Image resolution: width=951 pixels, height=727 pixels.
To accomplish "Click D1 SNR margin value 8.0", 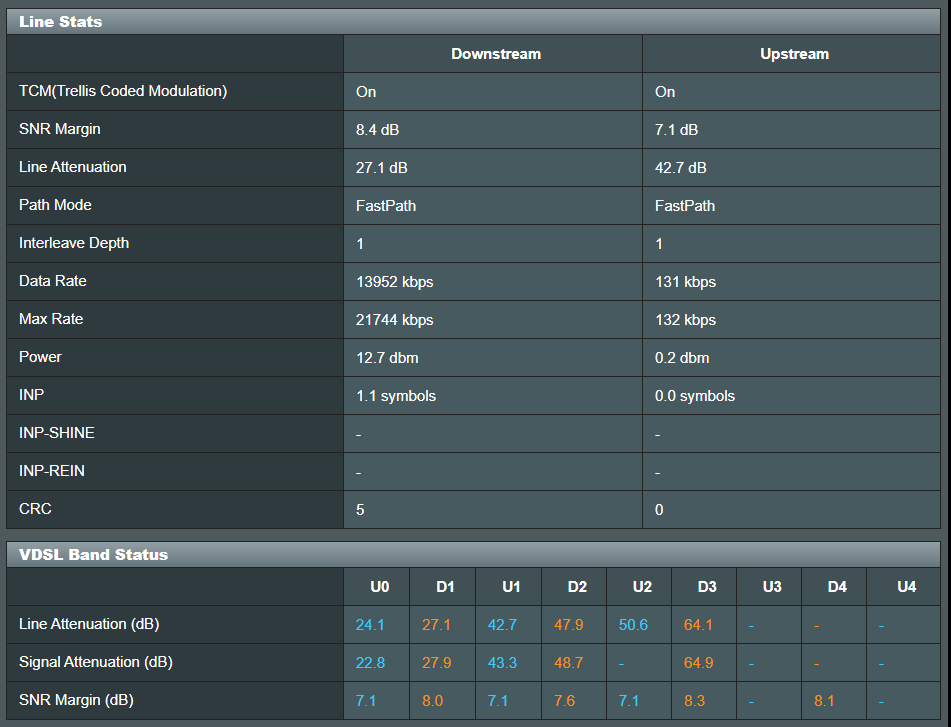I will [432, 702].
